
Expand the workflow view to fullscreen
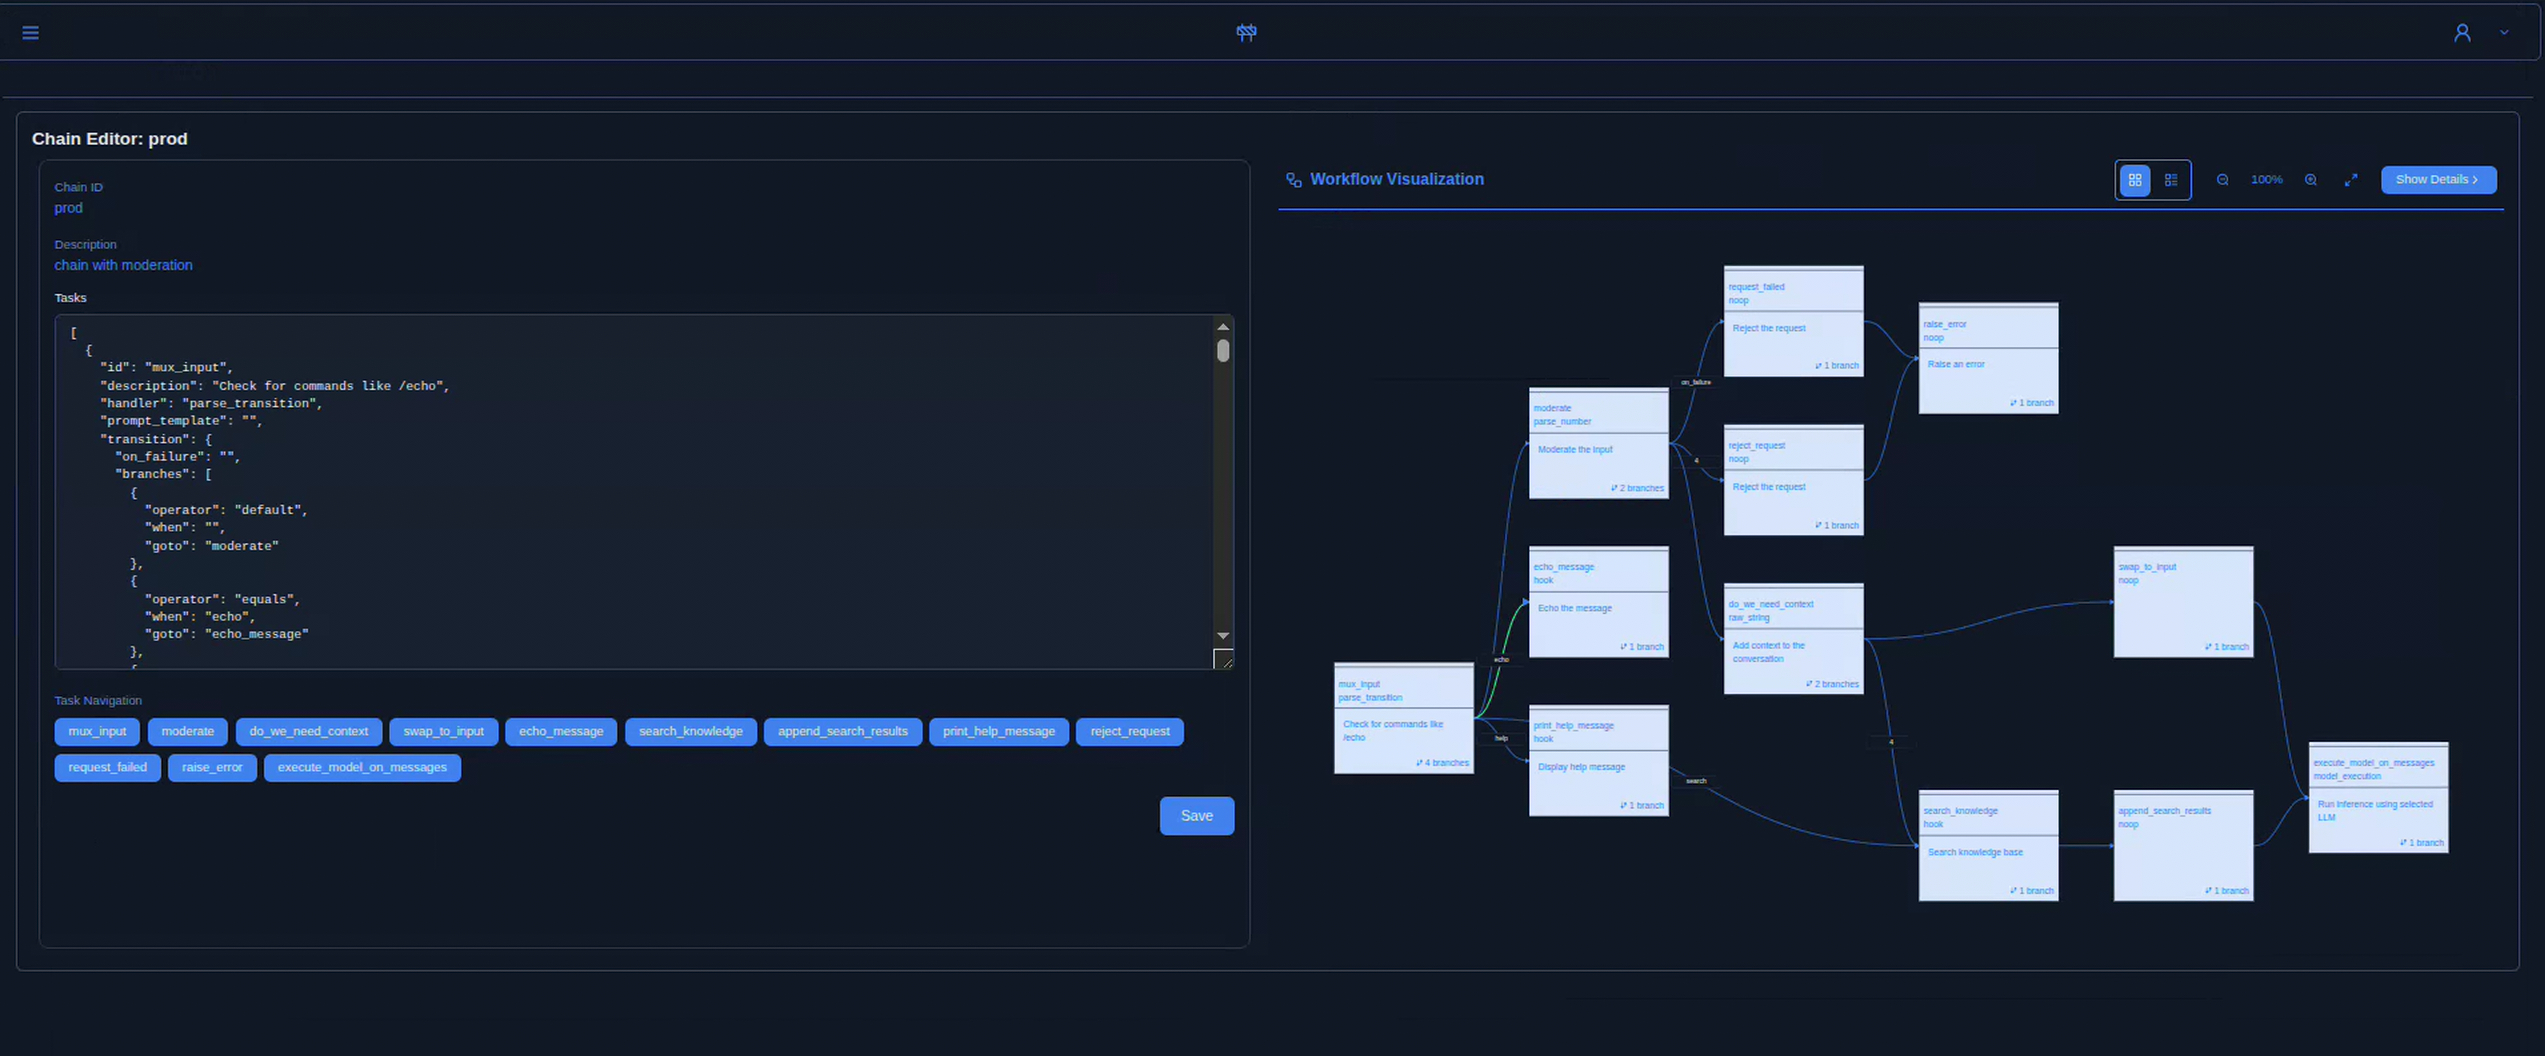click(x=2352, y=179)
